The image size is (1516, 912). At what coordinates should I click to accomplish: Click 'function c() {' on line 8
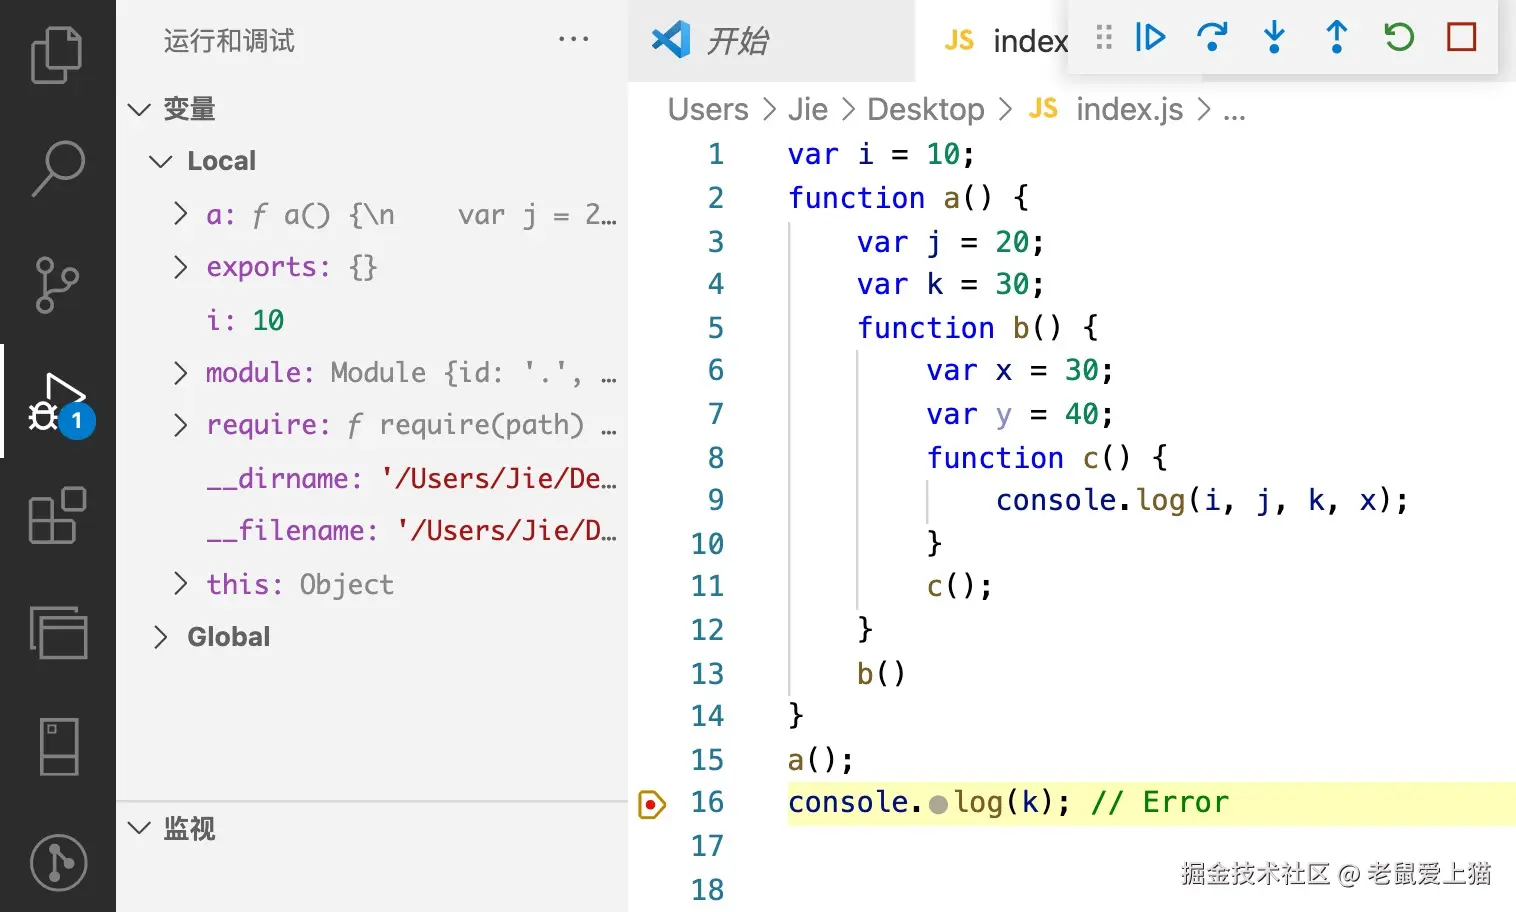tap(1046, 458)
